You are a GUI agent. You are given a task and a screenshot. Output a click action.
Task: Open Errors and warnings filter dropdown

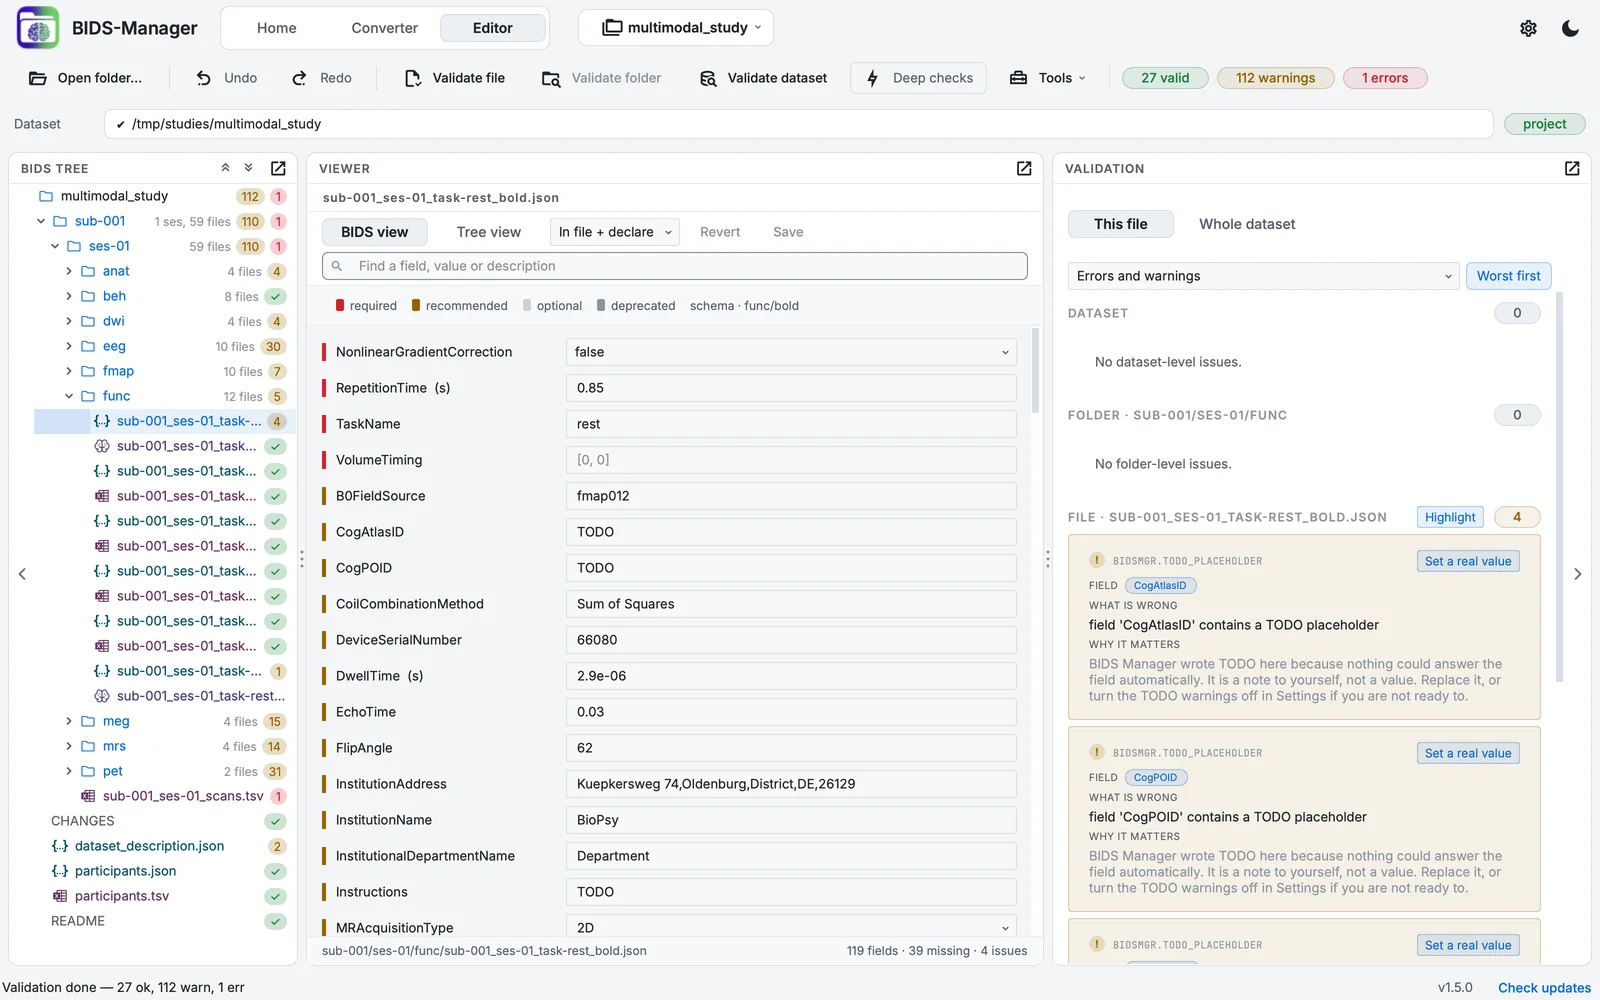(1264, 276)
